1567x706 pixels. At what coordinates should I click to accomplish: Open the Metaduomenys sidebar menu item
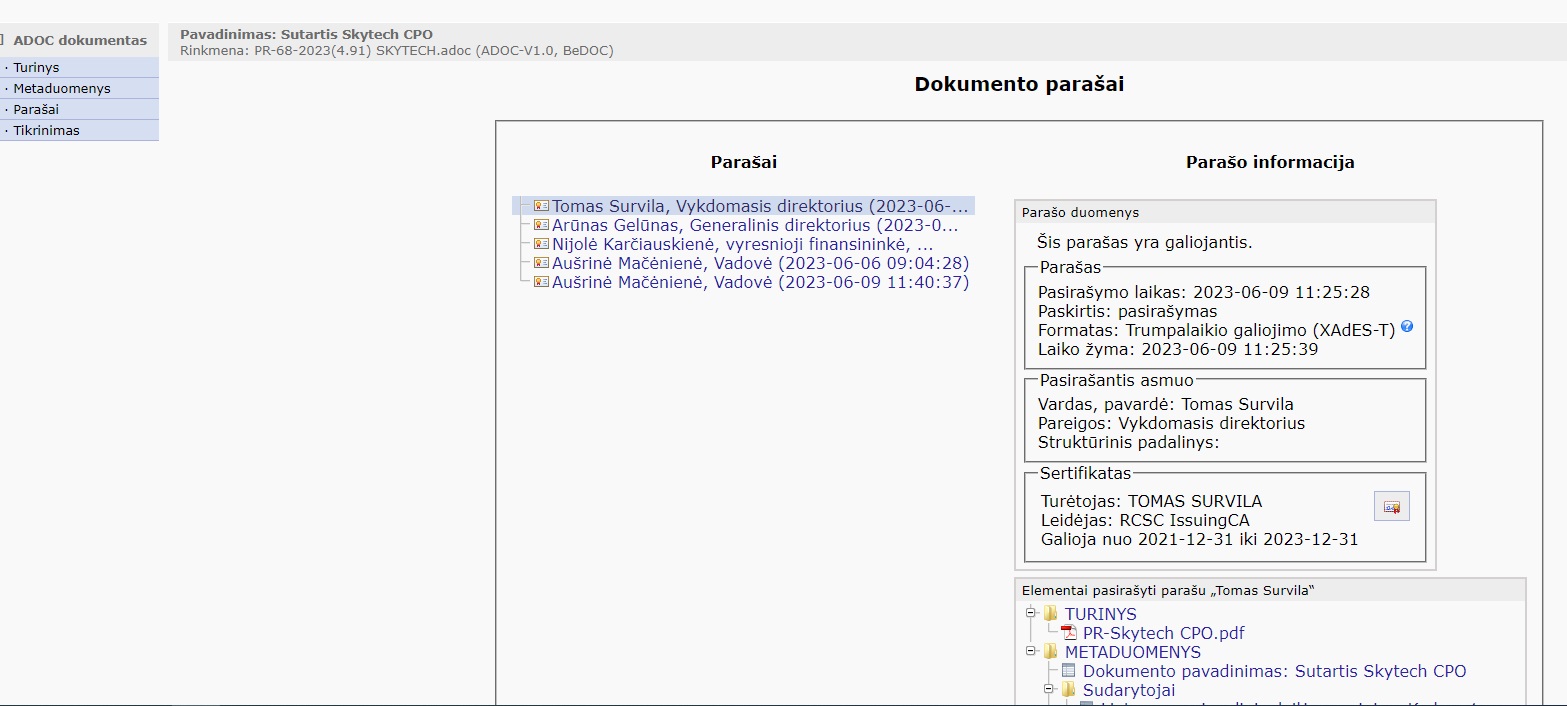62,88
